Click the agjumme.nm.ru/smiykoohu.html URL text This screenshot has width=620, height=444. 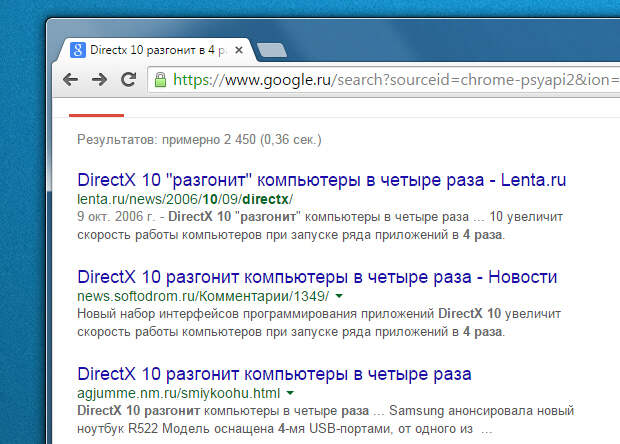pos(178,393)
